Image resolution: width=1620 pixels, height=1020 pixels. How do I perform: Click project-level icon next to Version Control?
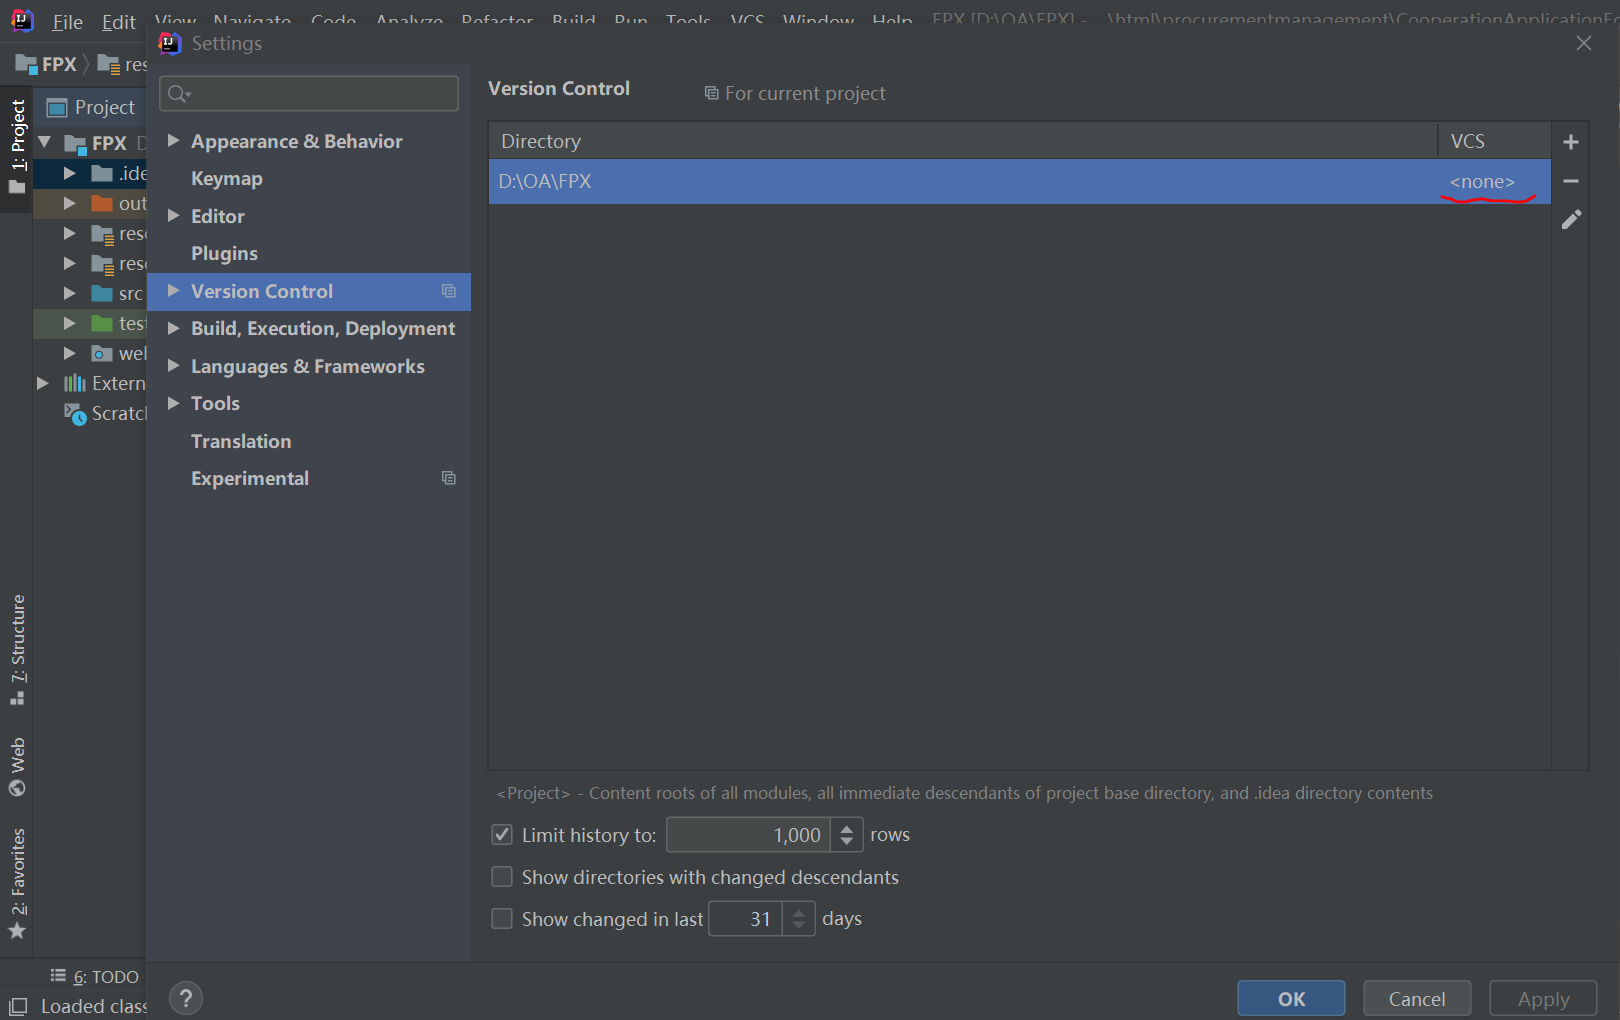tap(449, 291)
